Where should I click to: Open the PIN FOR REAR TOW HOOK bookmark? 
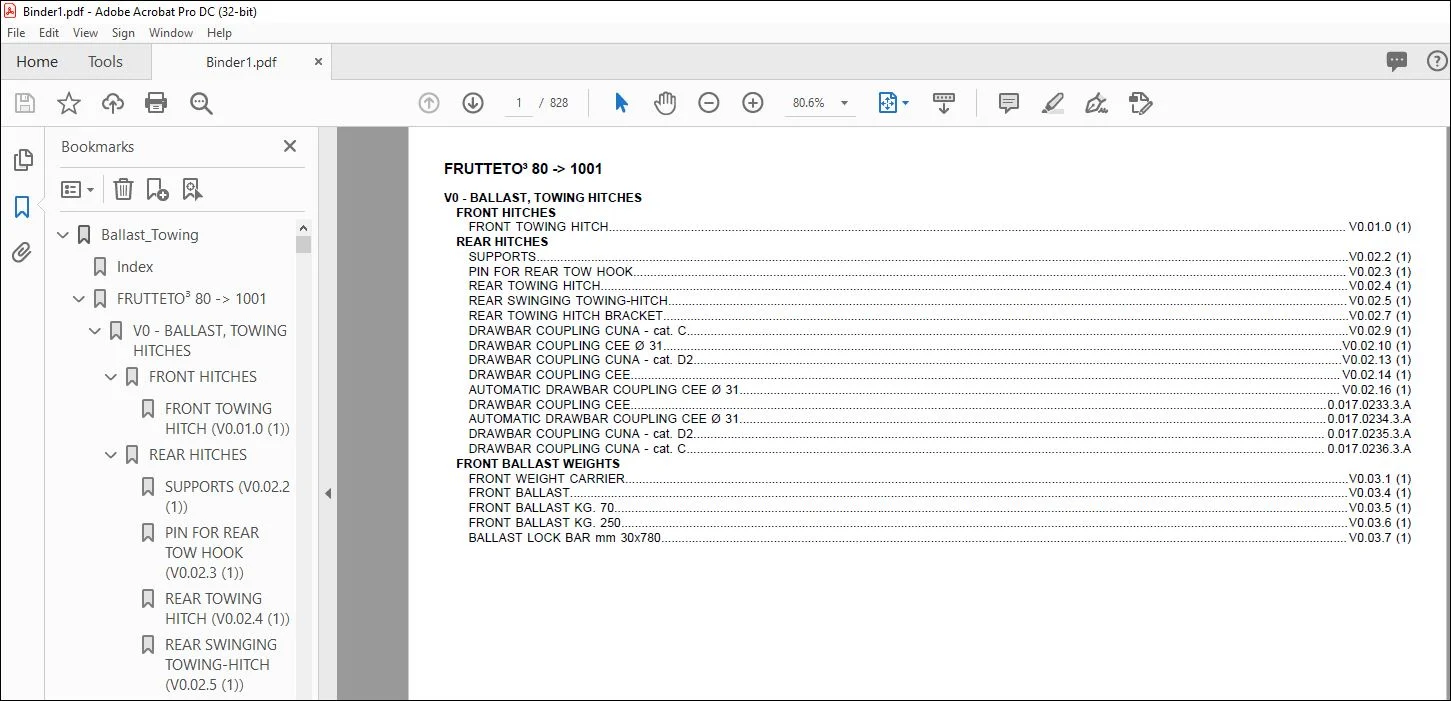pyautogui.click(x=212, y=553)
